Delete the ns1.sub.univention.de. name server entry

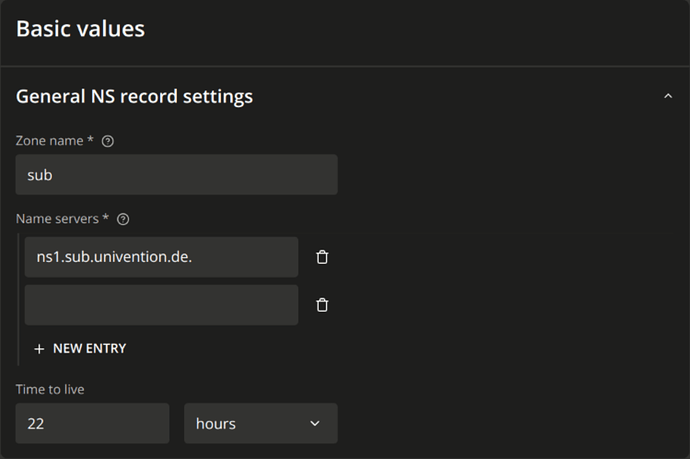tap(322, 257)
